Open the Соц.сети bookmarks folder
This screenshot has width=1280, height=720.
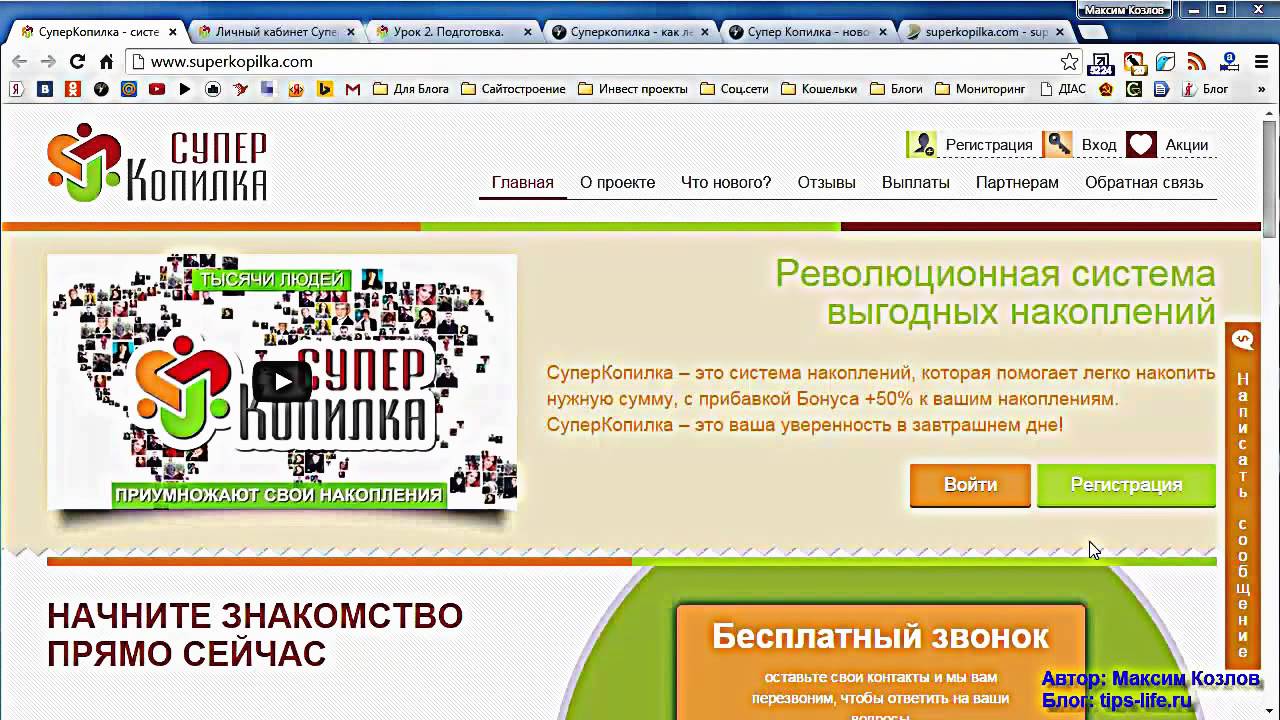pyautogui.click(x=734, y=89)
